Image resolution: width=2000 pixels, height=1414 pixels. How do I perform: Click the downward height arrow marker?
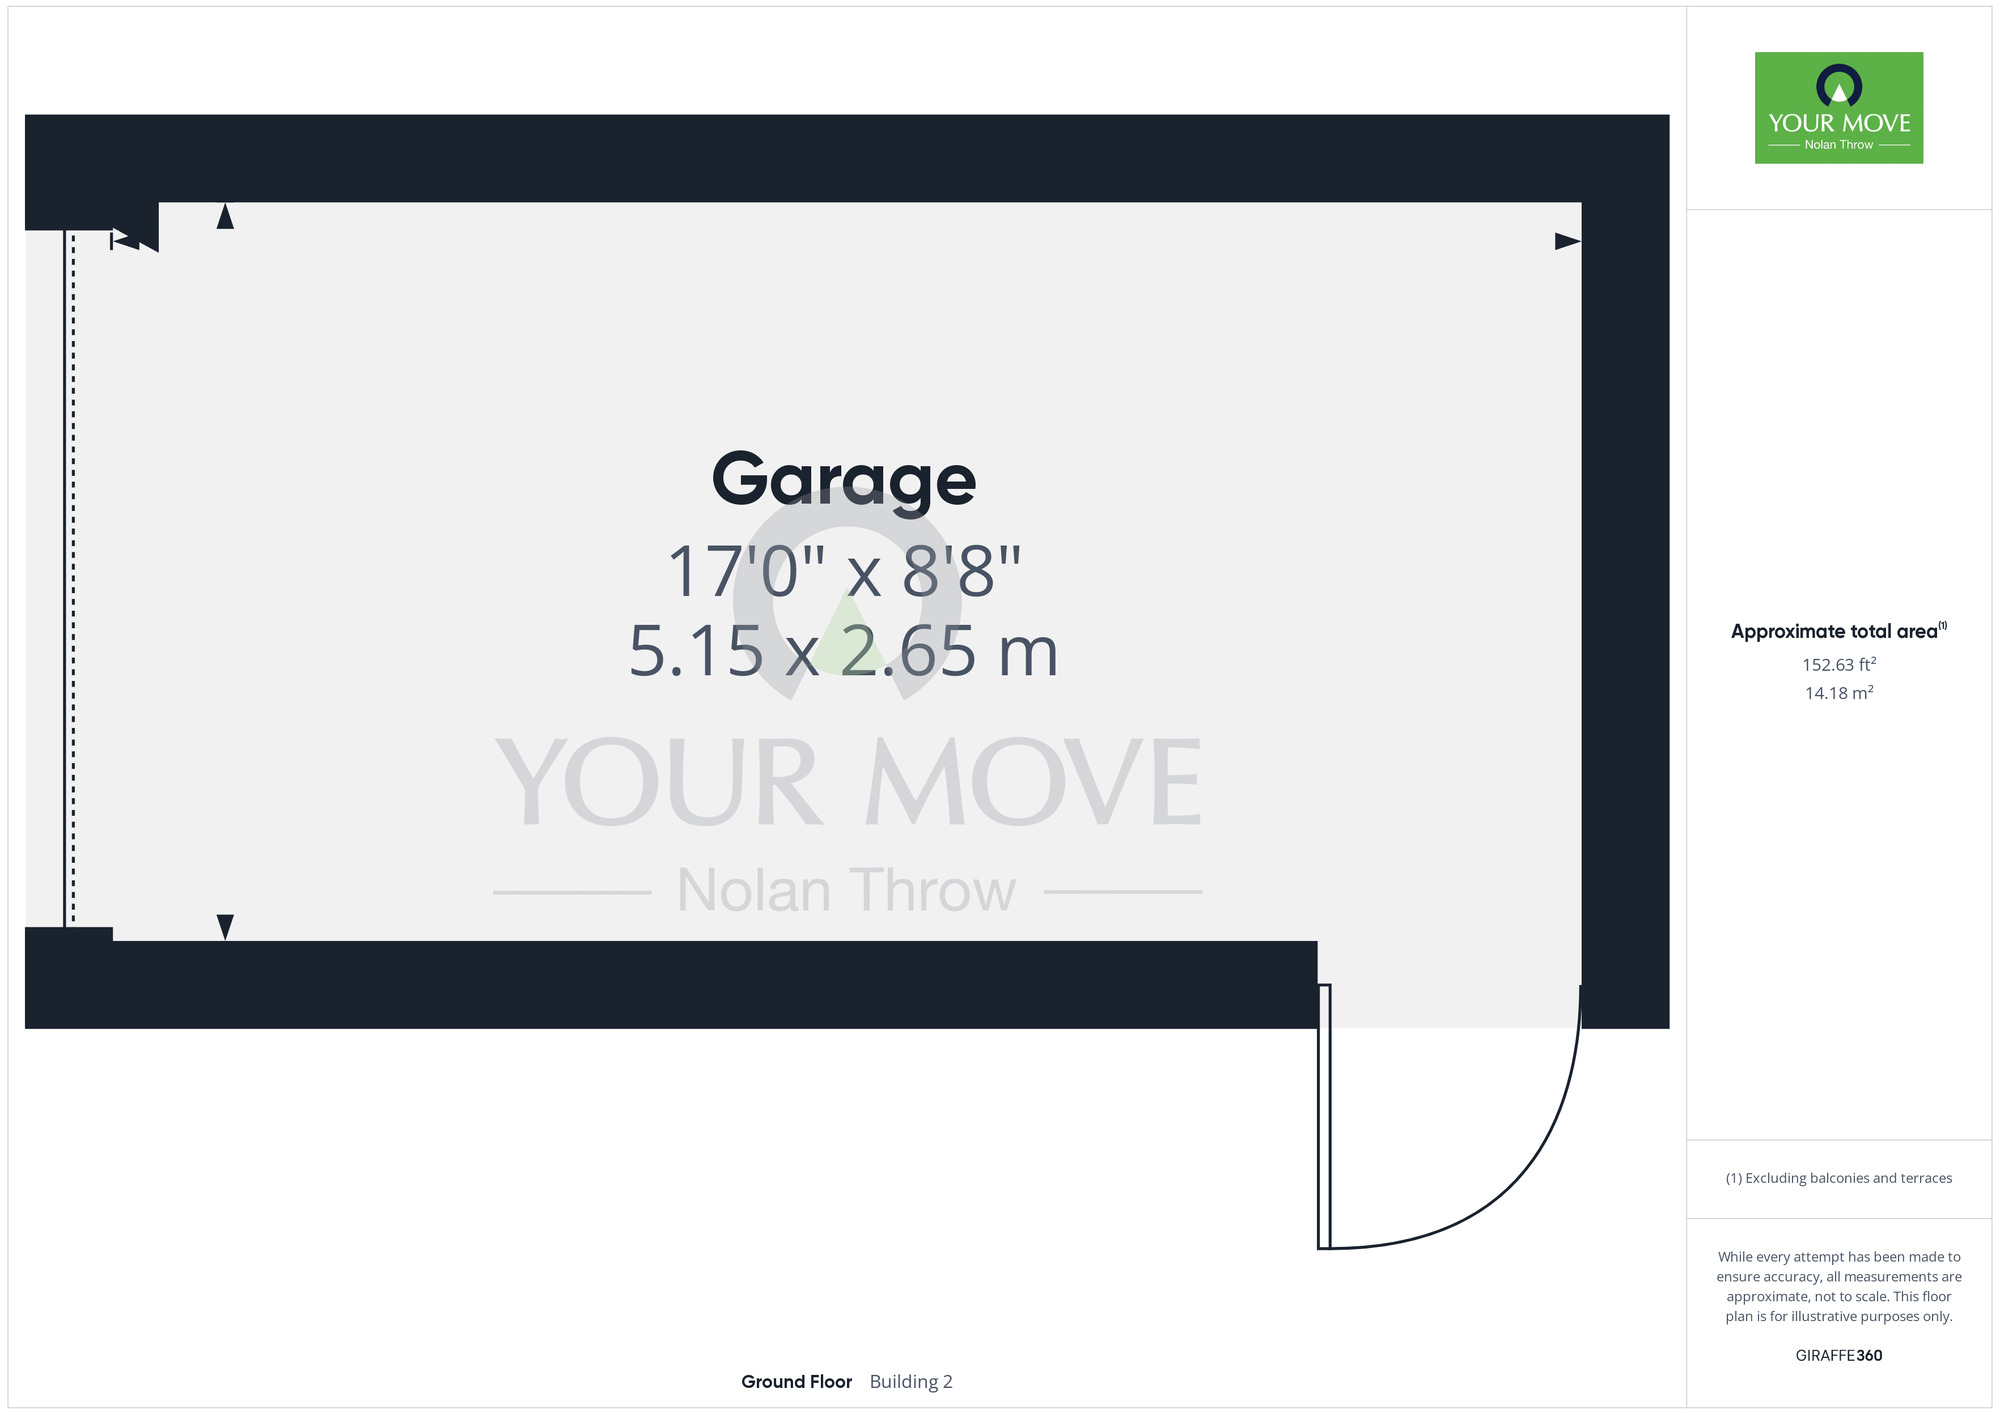(225, 927)
